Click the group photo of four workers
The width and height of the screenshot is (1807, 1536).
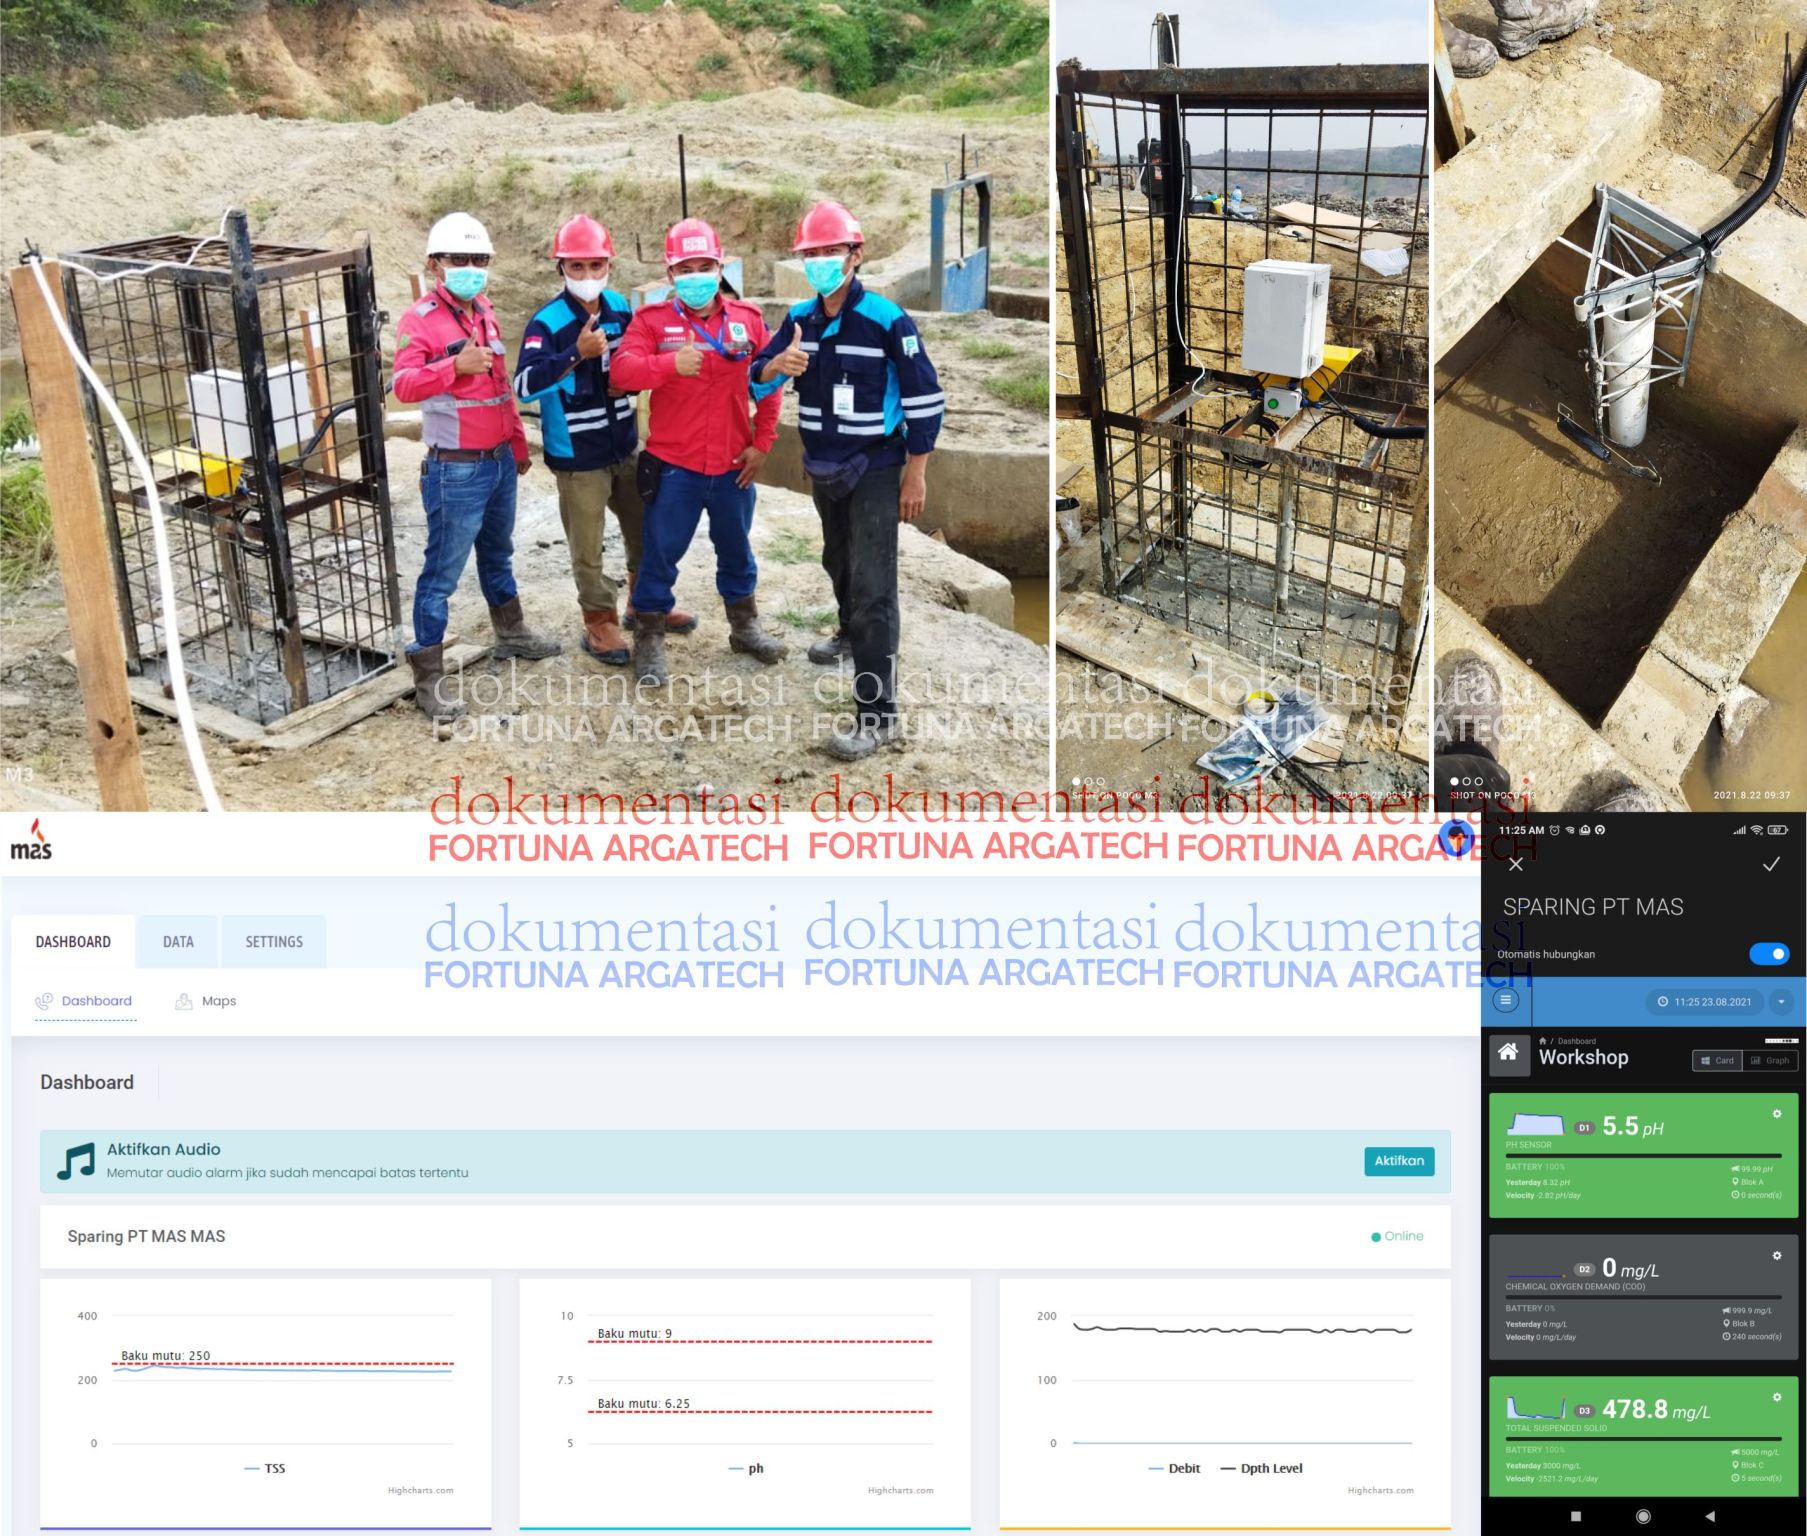click(x=524, y=405)
